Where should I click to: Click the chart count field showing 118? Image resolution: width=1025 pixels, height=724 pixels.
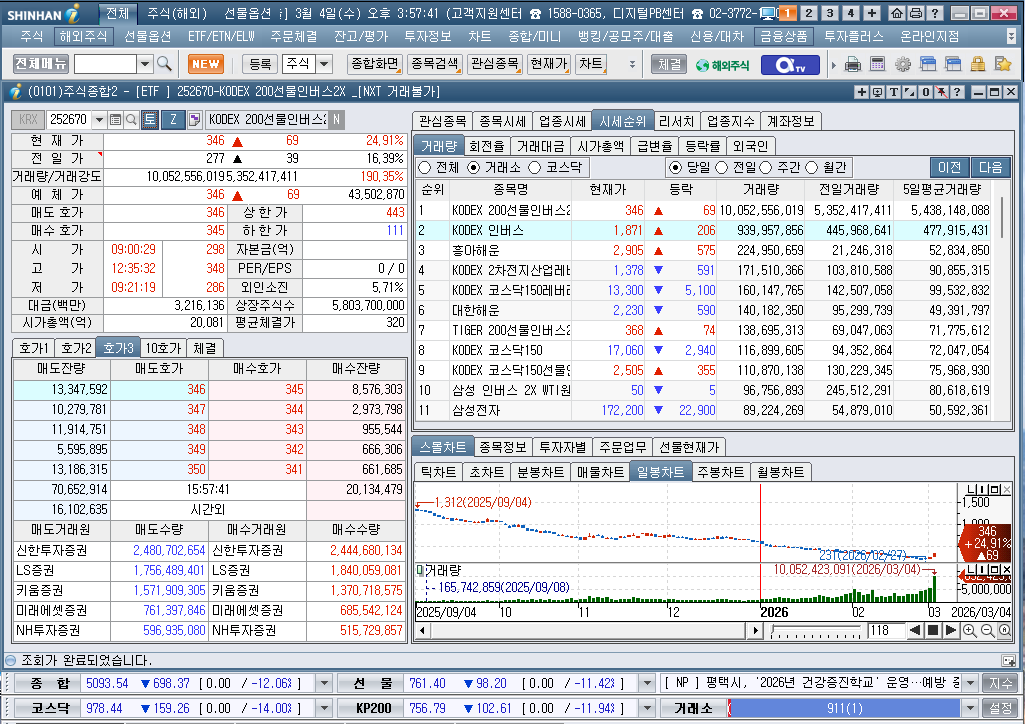885,631
